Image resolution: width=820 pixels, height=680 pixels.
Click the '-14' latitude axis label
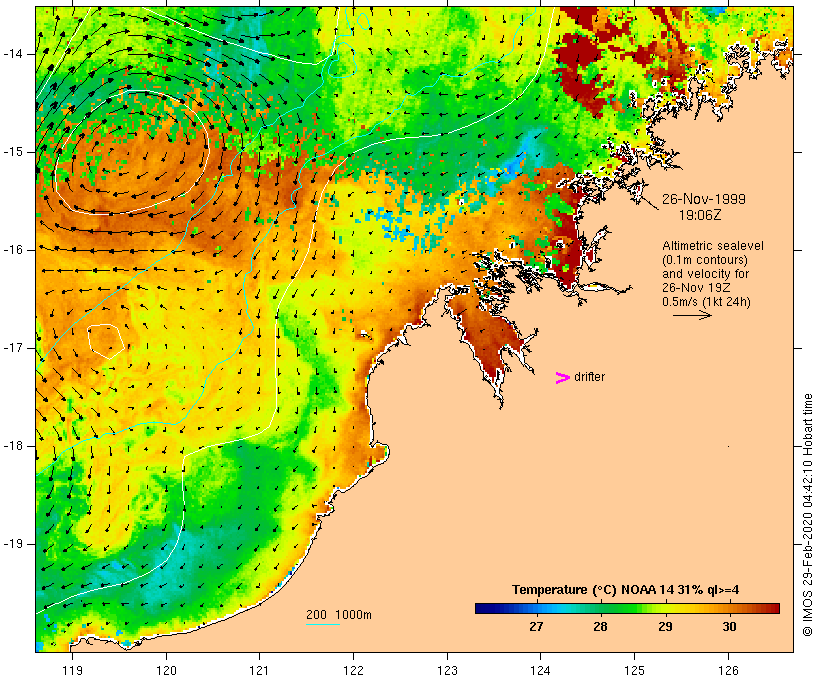pos(13,54)
